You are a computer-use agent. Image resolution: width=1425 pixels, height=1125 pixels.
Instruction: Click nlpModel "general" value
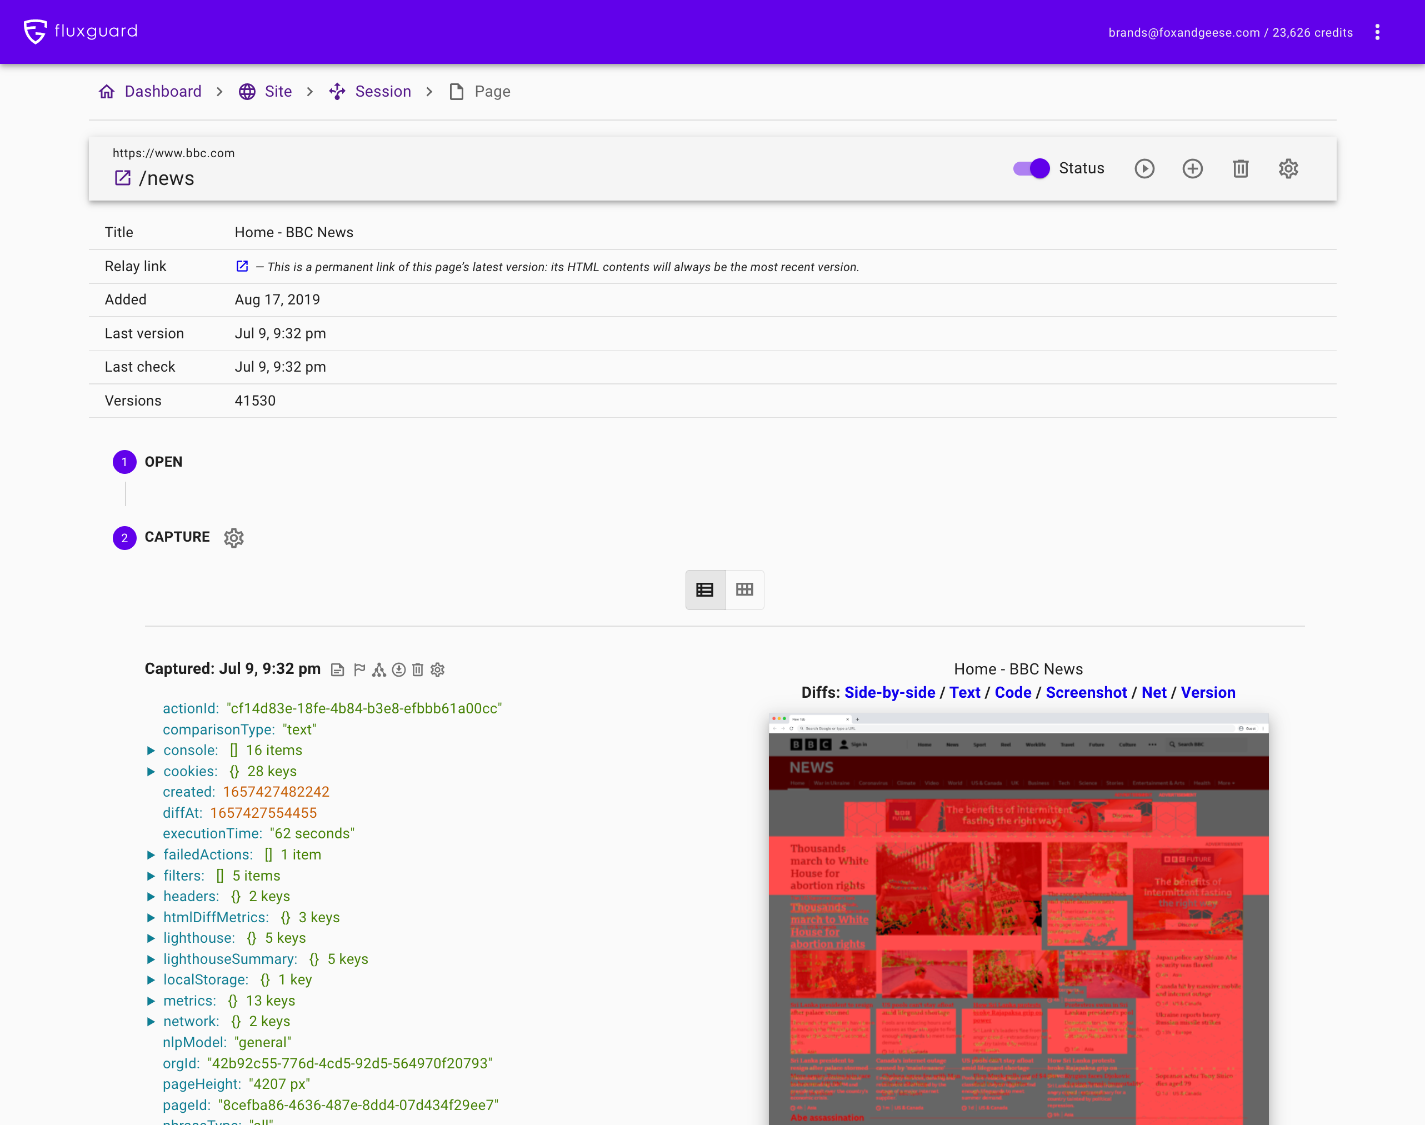[263, 1042]
